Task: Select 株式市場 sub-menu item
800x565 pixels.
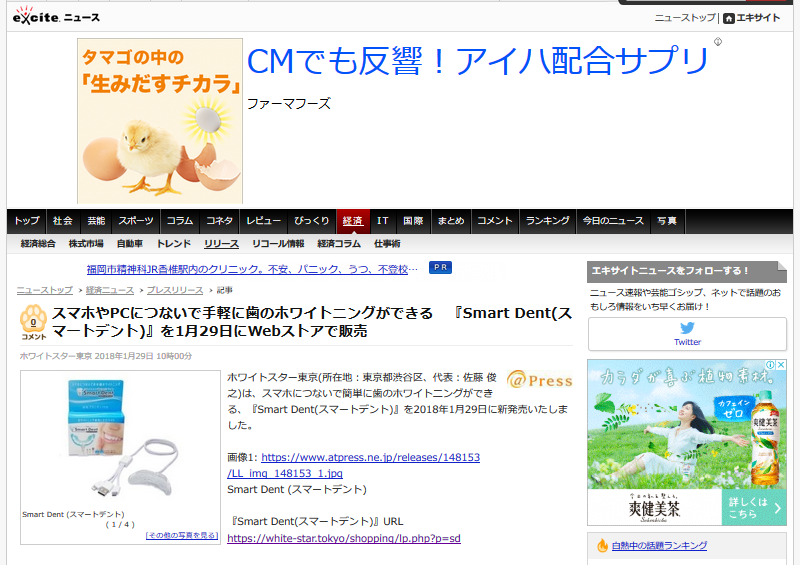Action: (x=86, y=244)
